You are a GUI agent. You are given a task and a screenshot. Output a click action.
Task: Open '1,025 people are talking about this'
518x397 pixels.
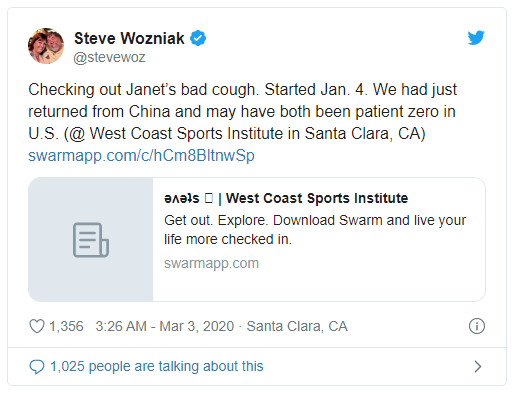pos(157,366)
